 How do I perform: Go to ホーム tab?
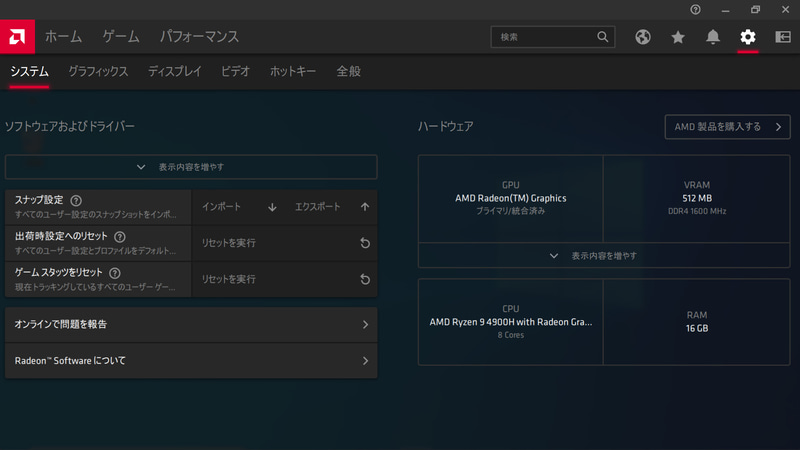(63, 37)
